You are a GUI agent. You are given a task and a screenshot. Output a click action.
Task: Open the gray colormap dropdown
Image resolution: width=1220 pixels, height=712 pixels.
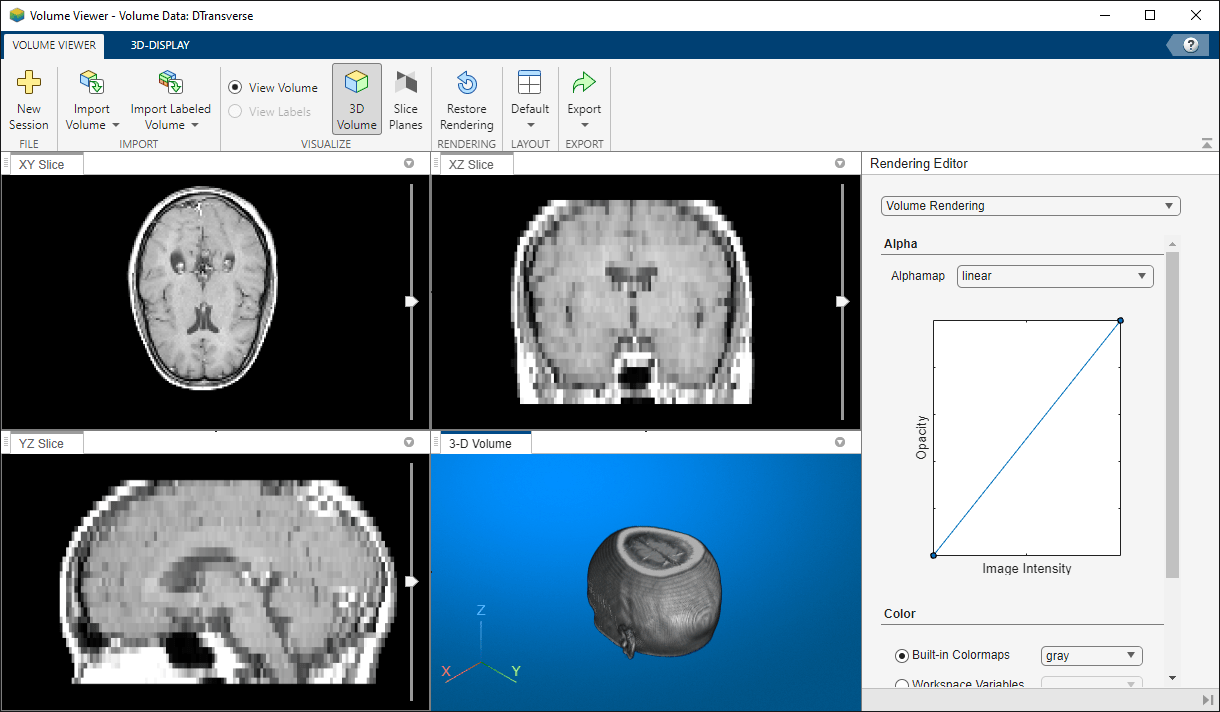pyautogui.click(x=1091, y=655)
